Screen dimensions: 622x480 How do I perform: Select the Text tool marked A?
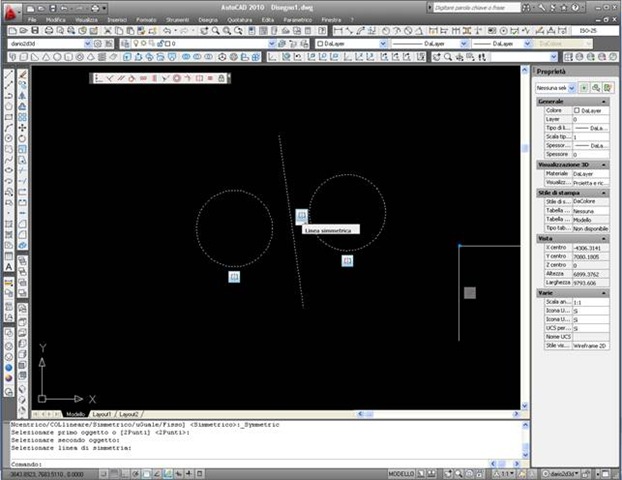tap(8, 267)
